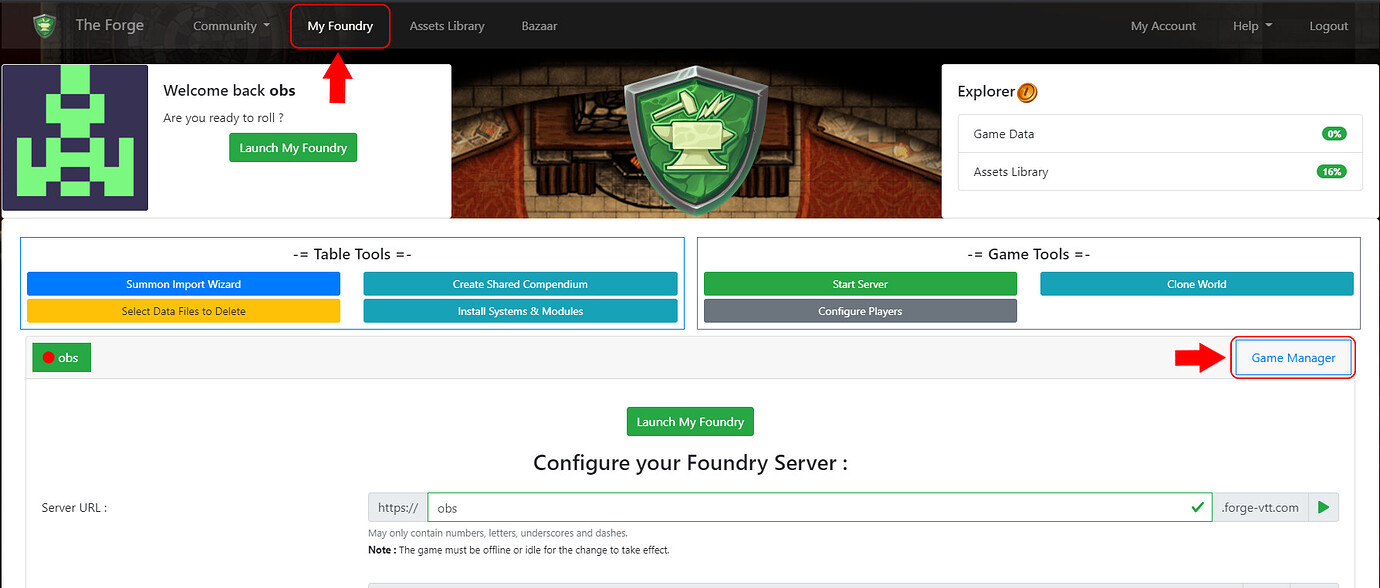Click the green launch arrow beside .forge-vtt.com
Viewport: 1380px width, 588px height.
[x=1322, y=507]
